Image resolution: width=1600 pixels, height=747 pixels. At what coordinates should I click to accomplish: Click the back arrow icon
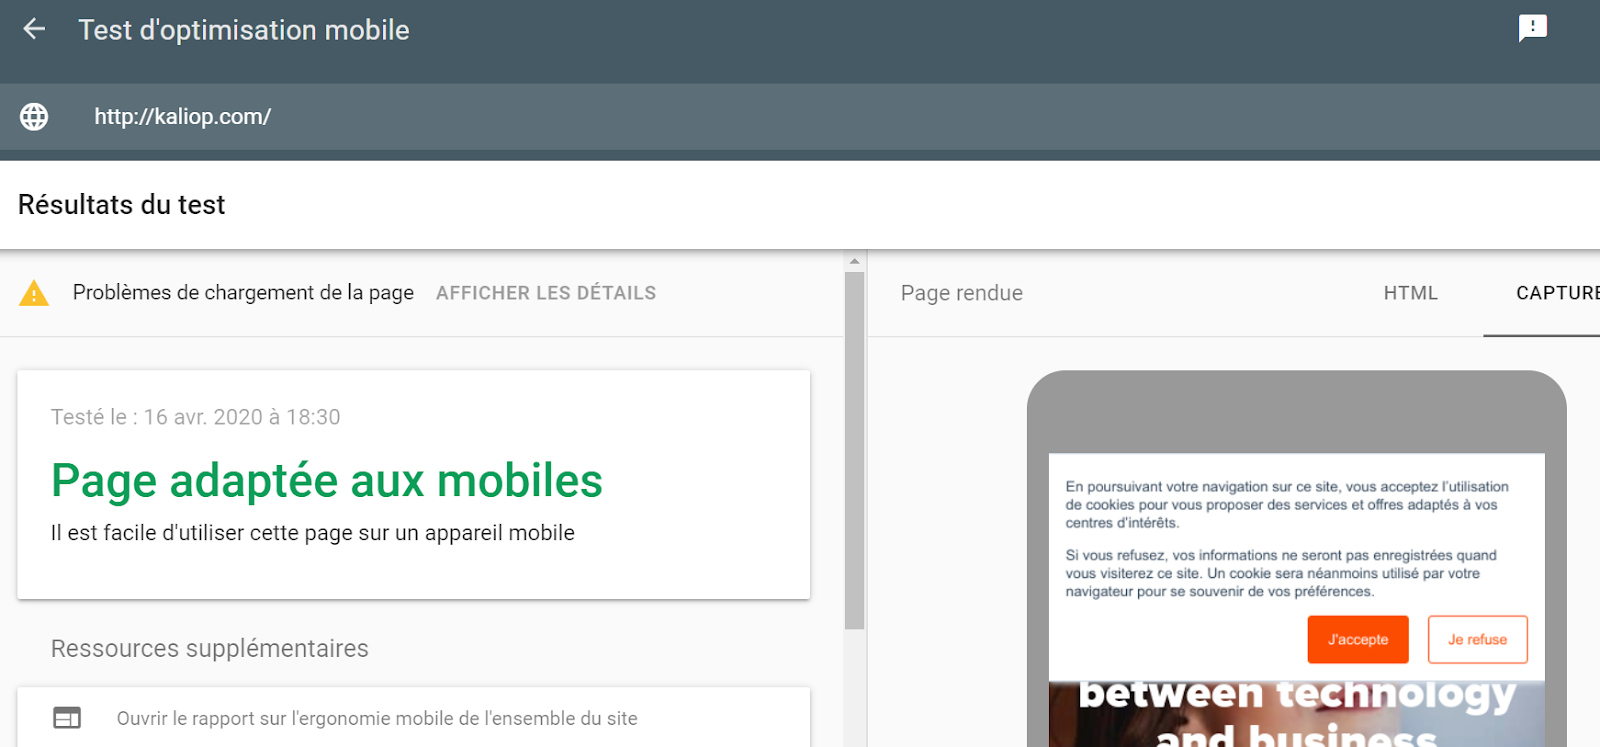34,29
